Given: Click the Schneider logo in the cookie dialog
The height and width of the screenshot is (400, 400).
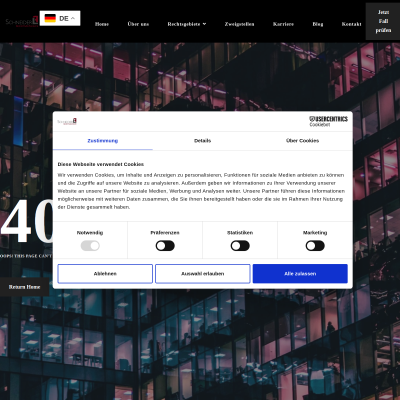Looking at the screenshot, I should point(67,121).
